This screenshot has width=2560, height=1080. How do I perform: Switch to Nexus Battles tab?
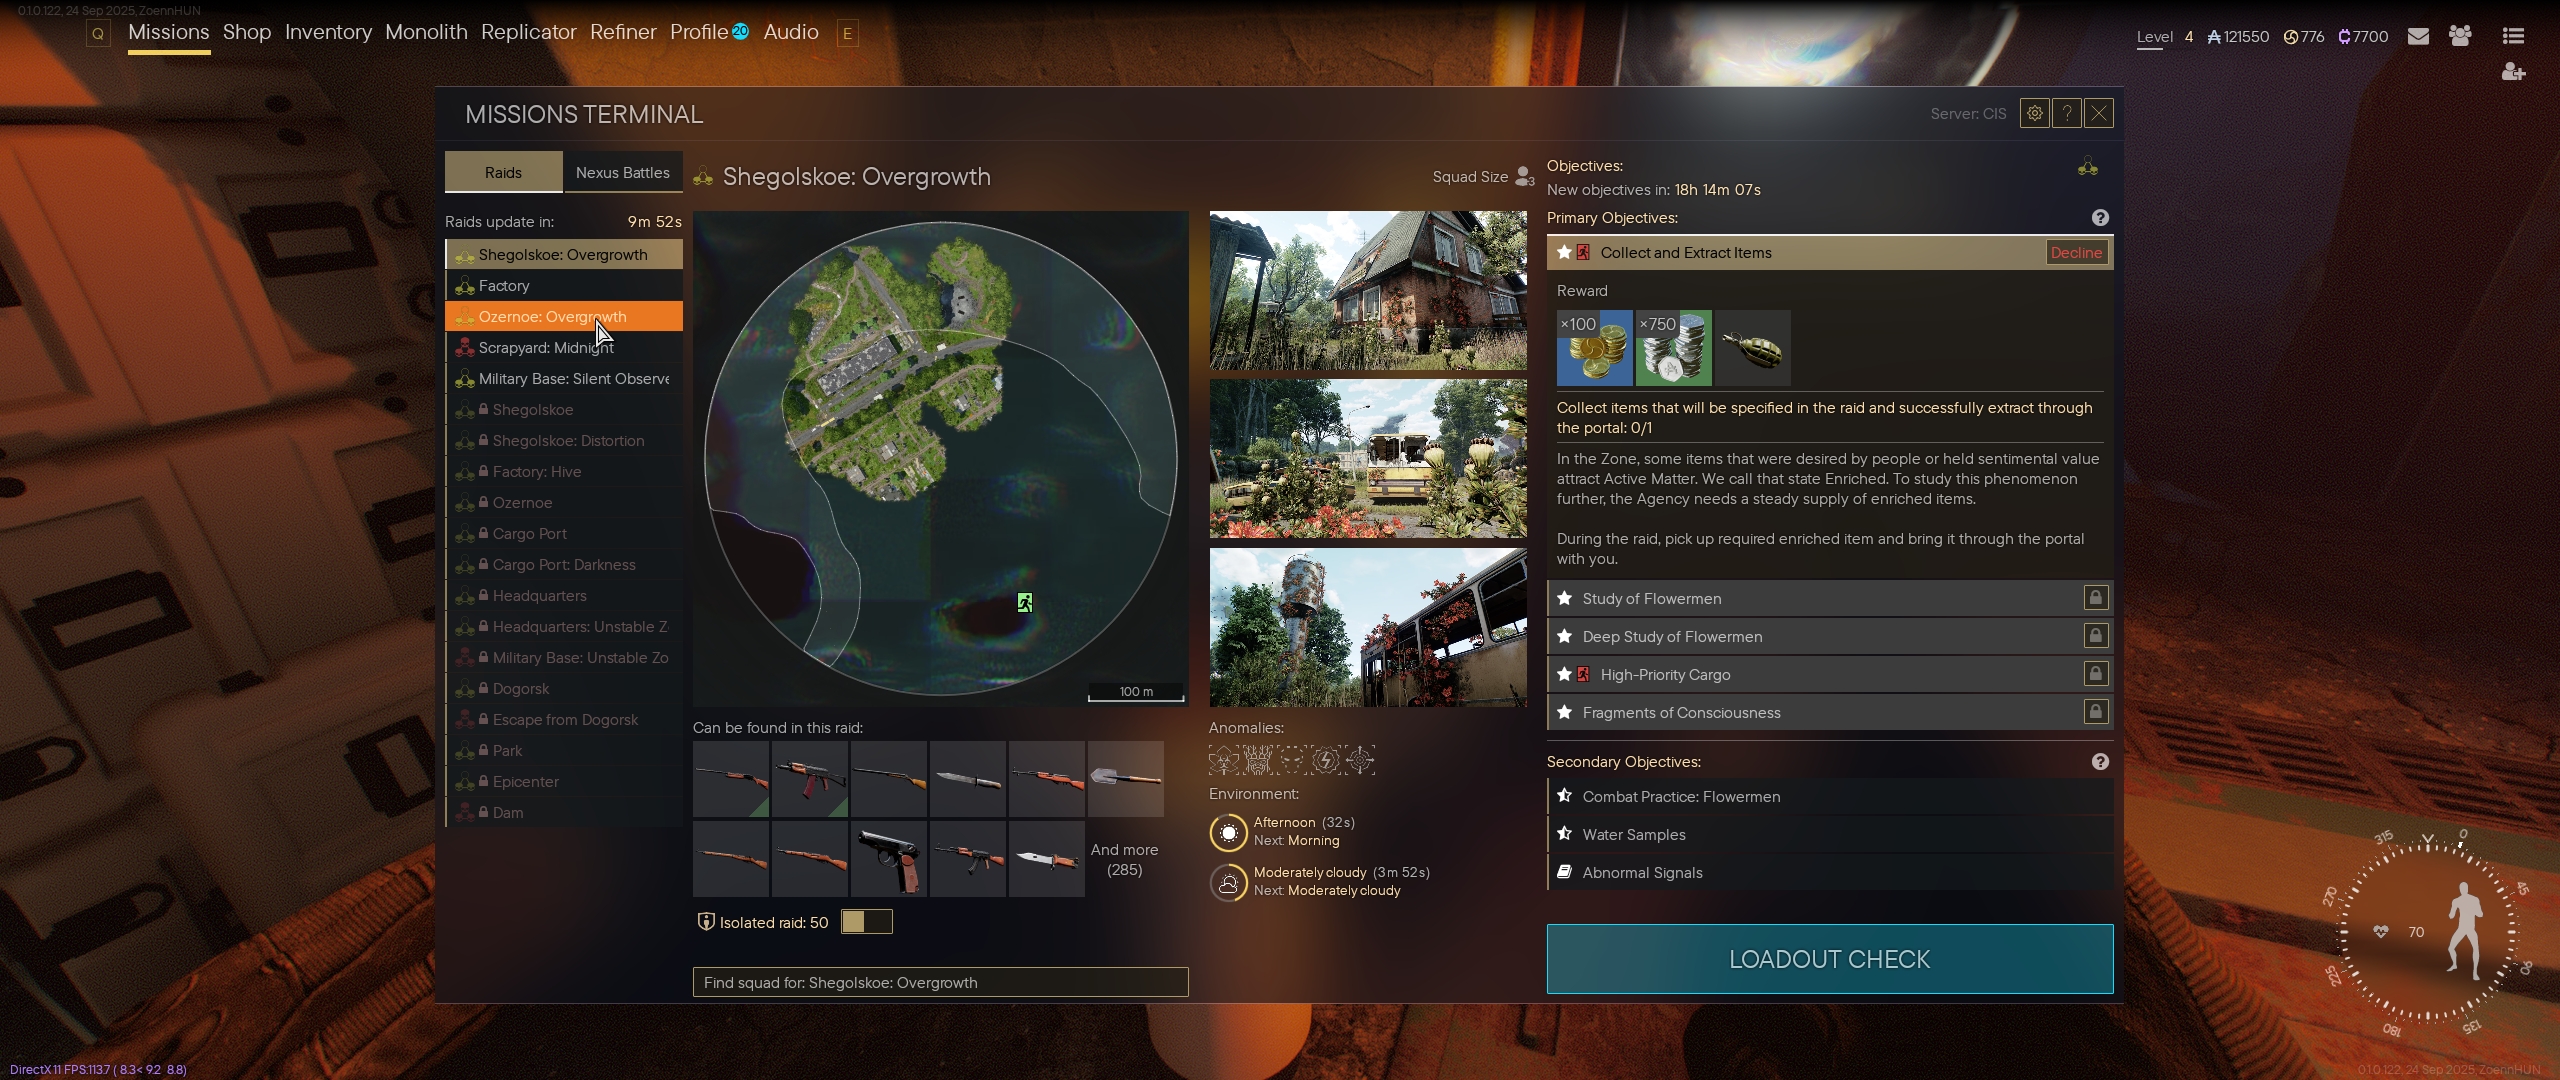[622, 172]
